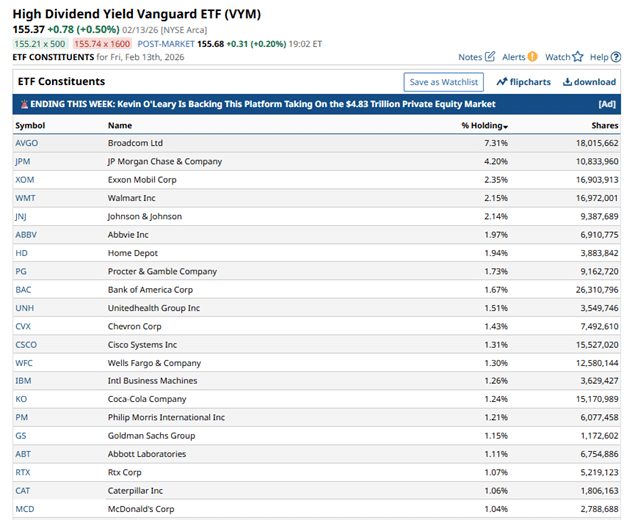Click the Save as Watchlist button
This screenshot has height=520, width=624.
click(443, 82)
